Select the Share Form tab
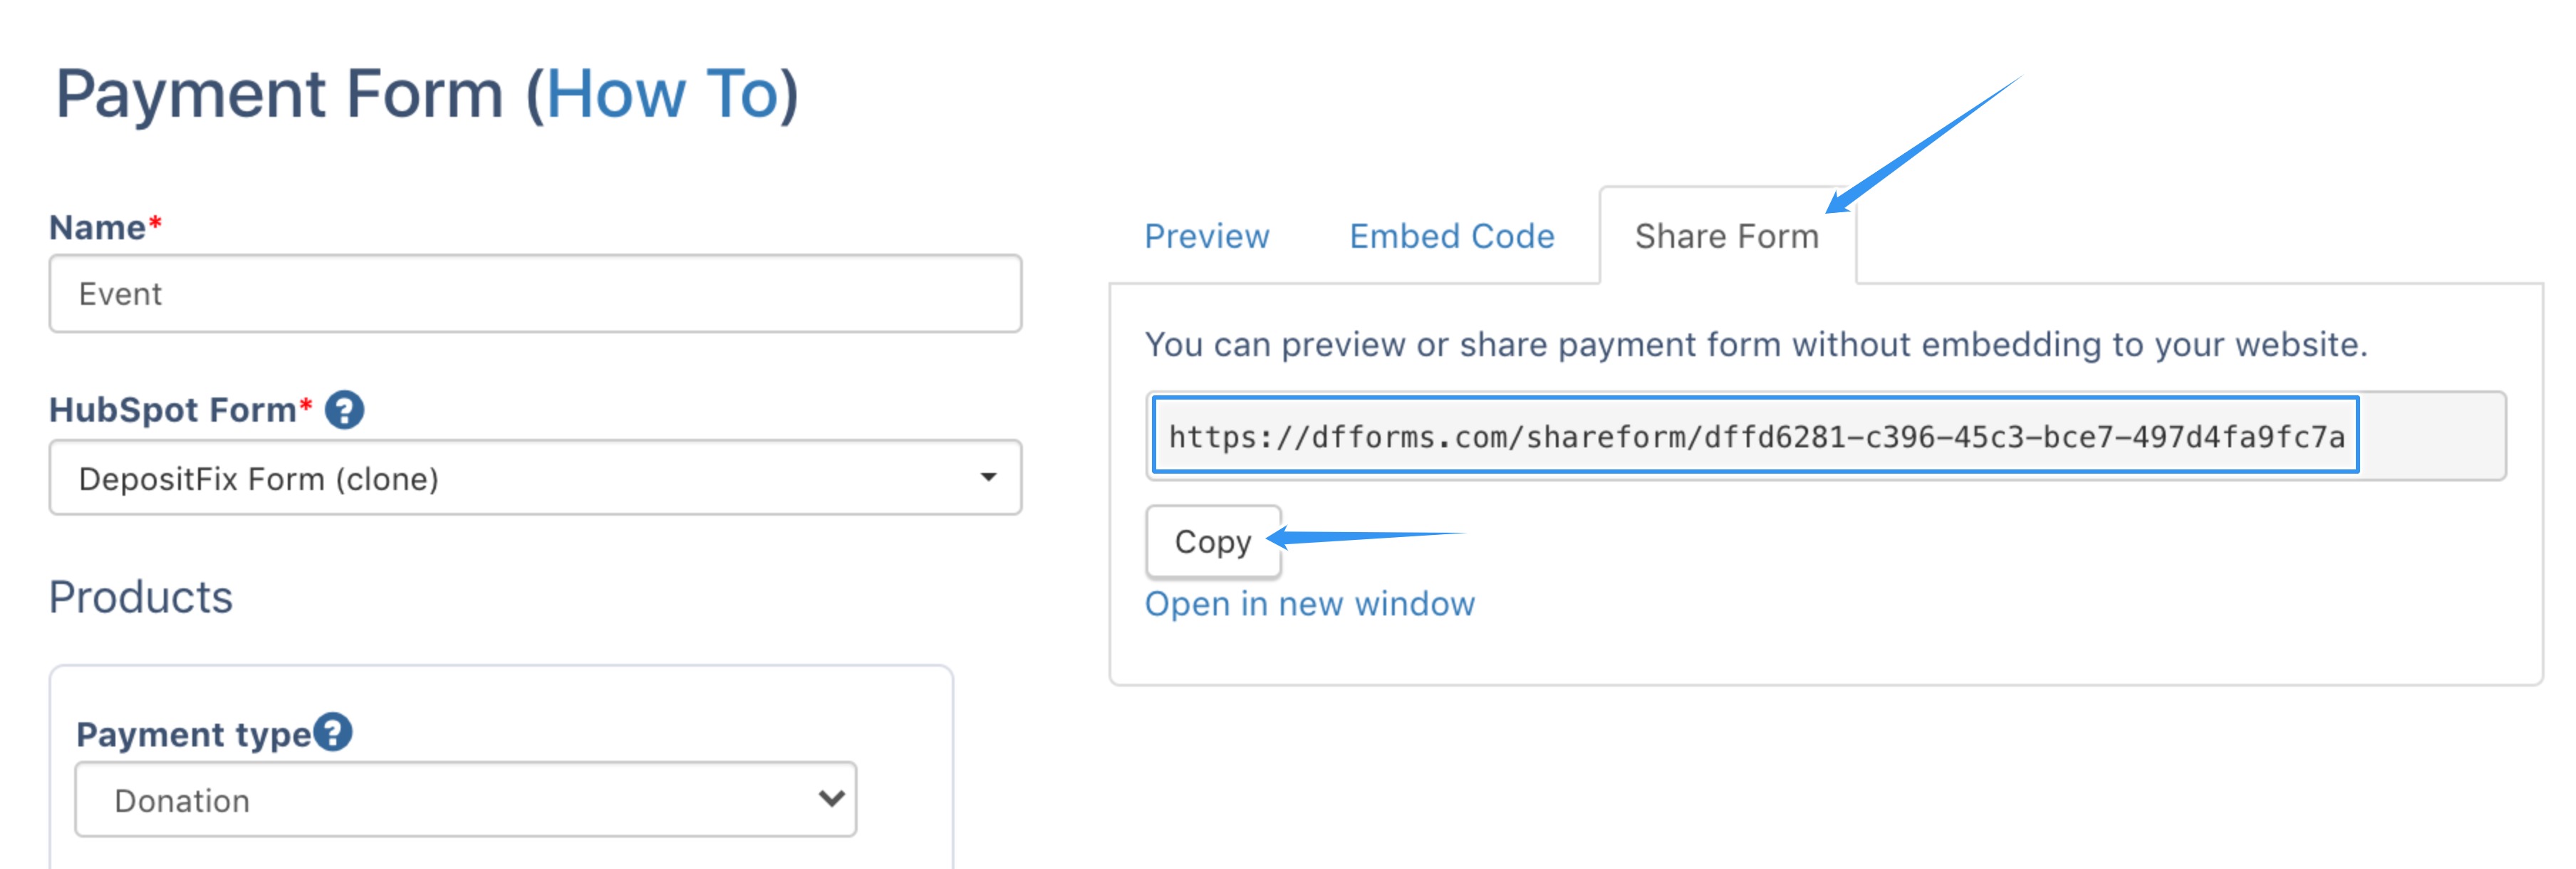 (x=1726, y=237)
